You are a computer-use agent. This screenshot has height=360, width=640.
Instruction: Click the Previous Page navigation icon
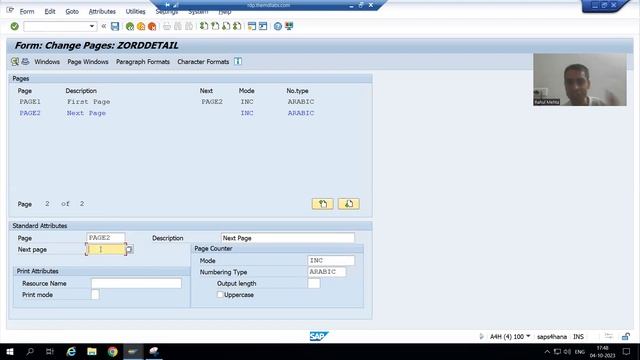(x=215, y=27)
